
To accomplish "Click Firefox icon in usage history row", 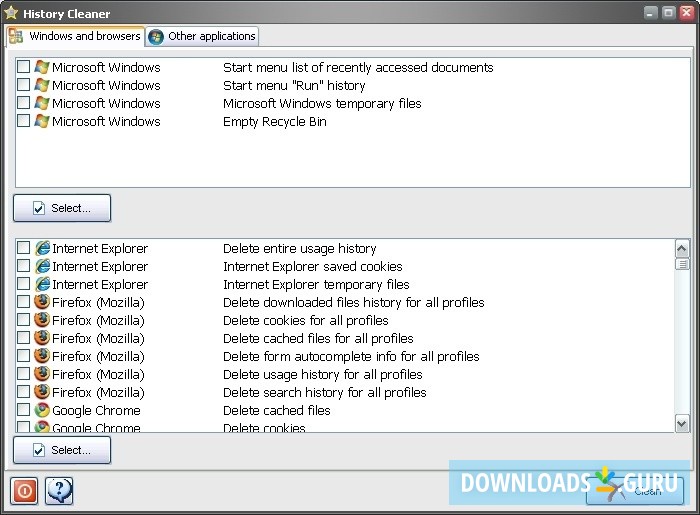I will 42,374.
